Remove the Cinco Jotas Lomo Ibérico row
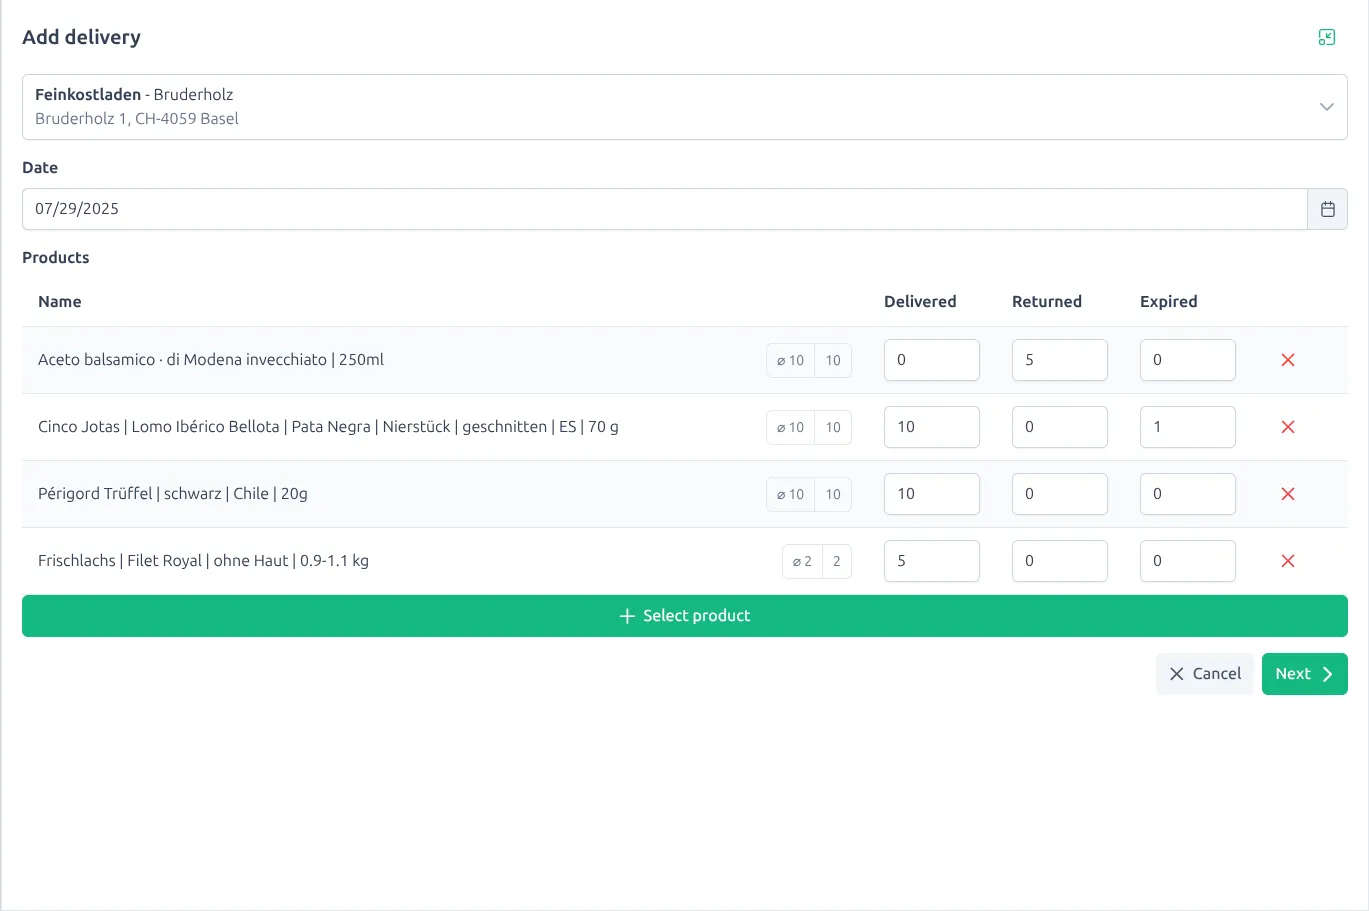The width and height of the screenshot is (1369, 911). pos(1287,427)
